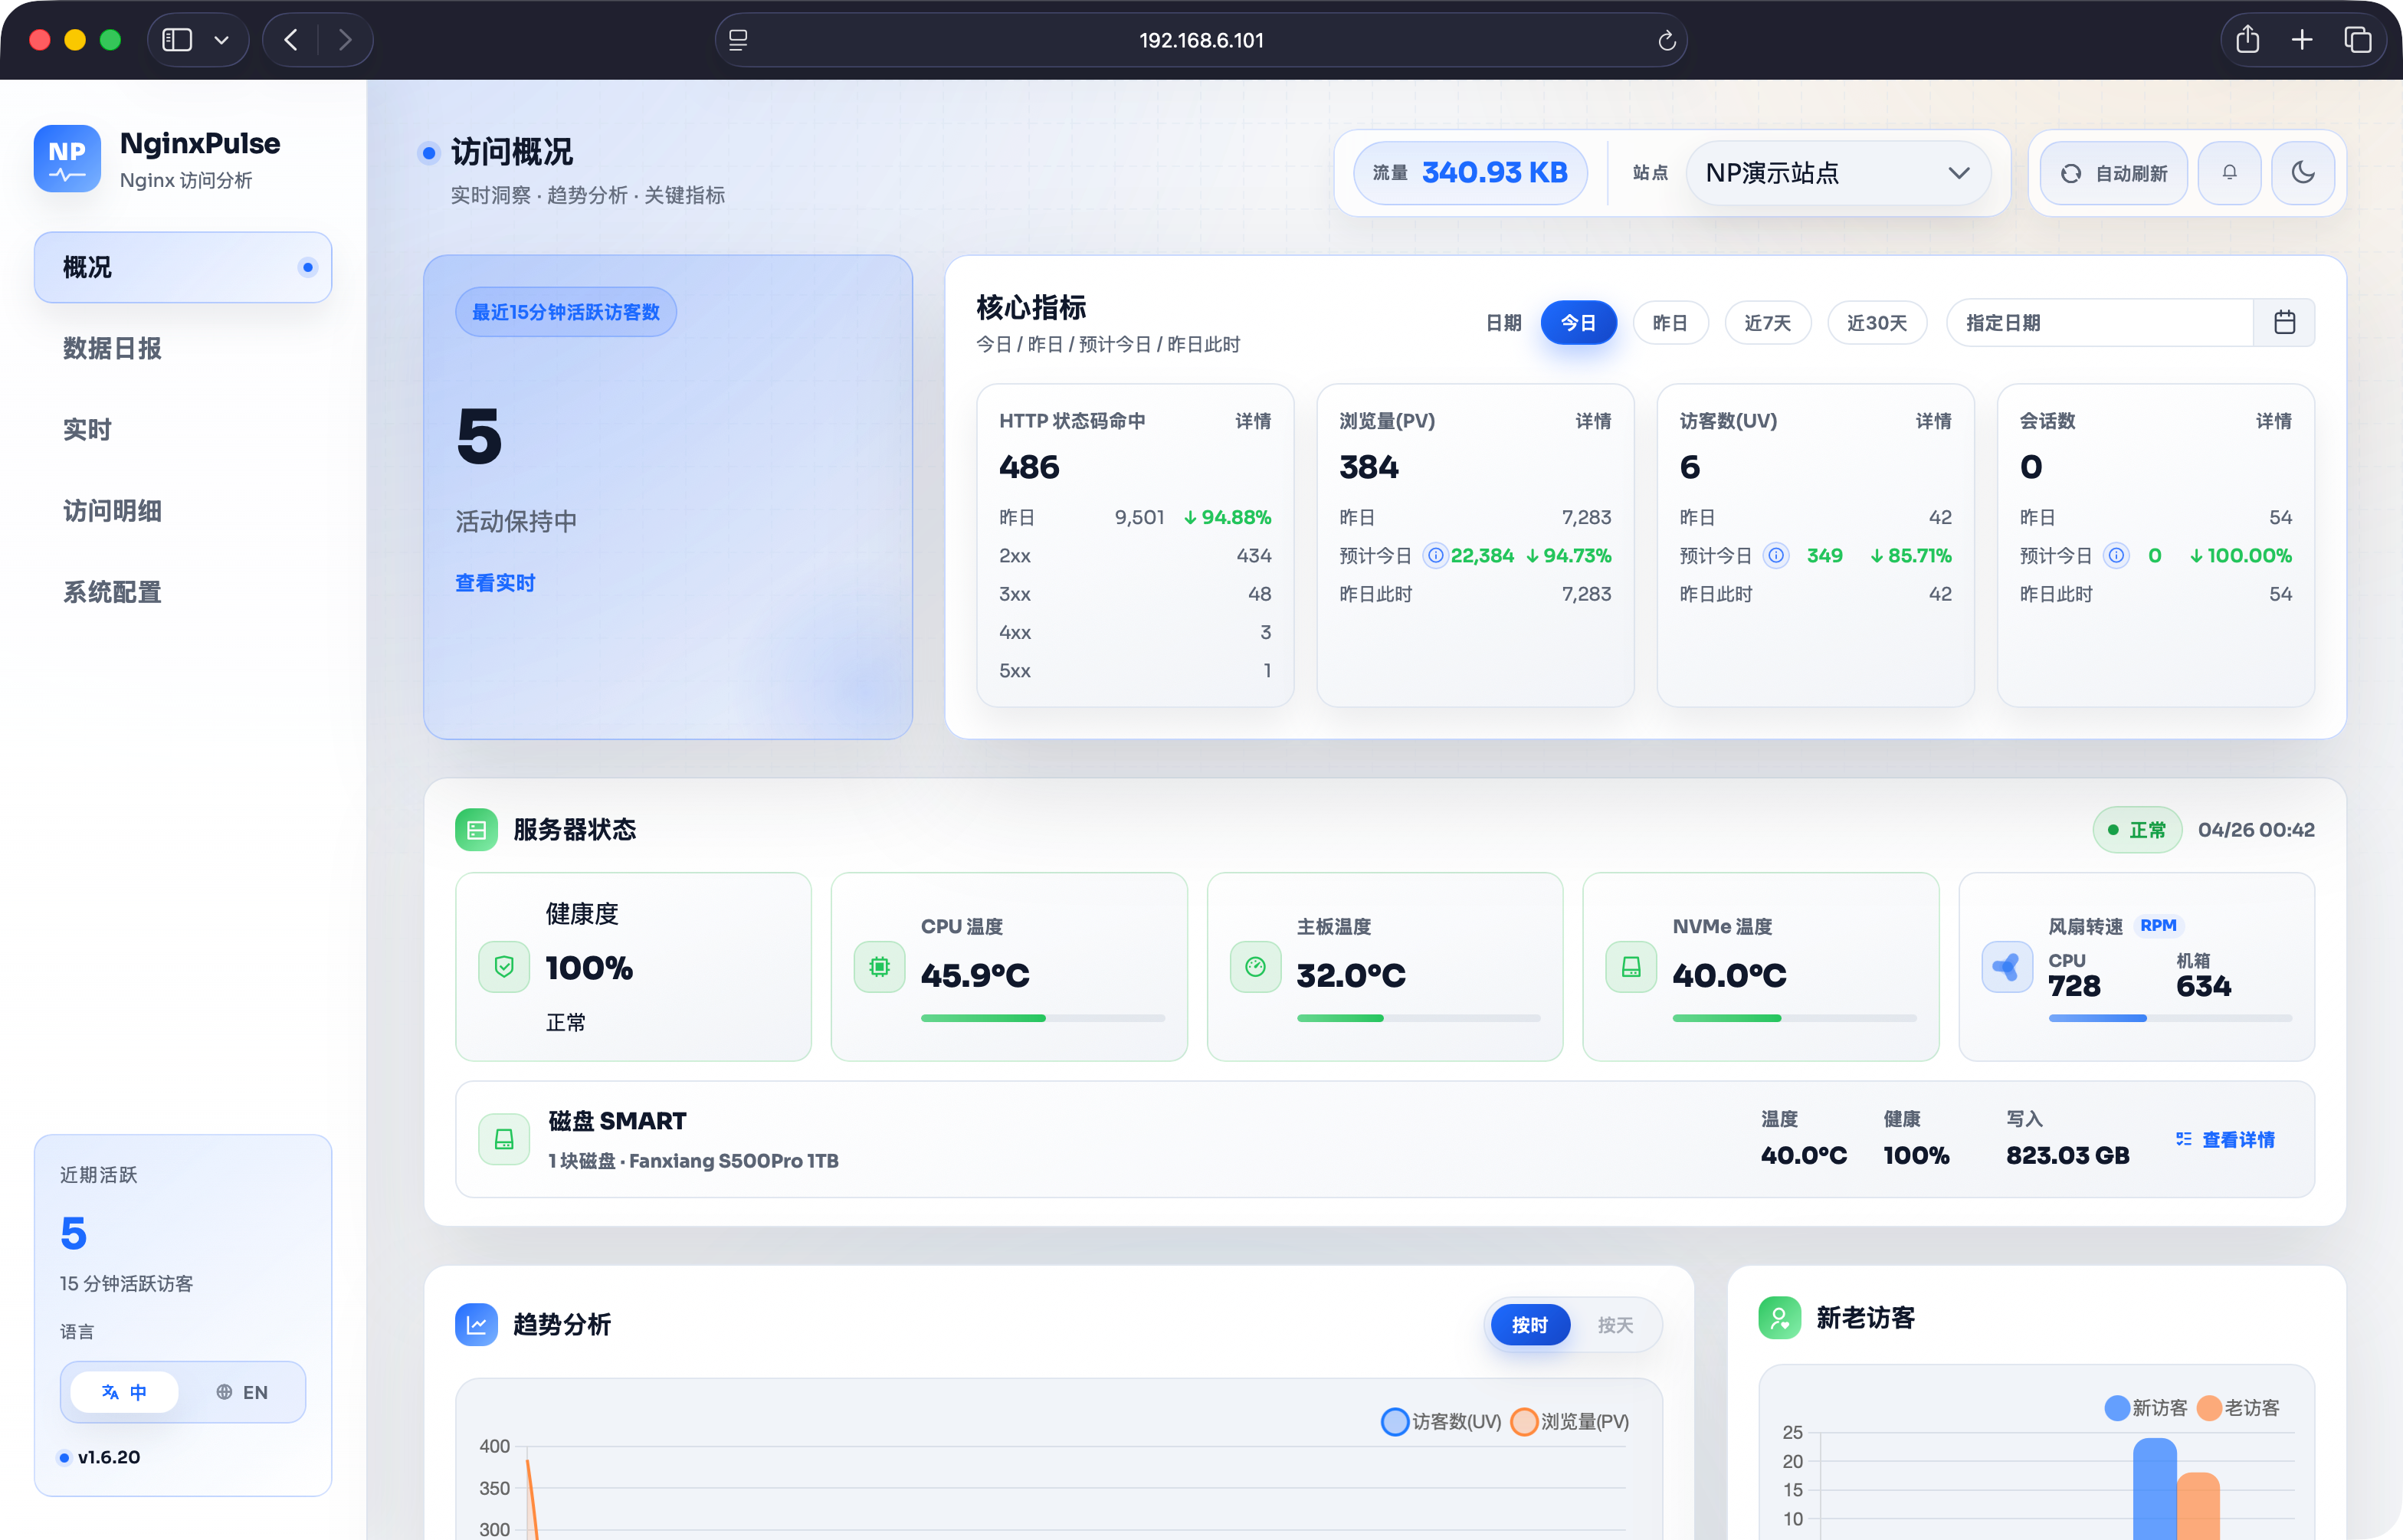Expand Safari sidebar menu chevron
This screenshot has height=1540, width=2403.
click(222, 40)
